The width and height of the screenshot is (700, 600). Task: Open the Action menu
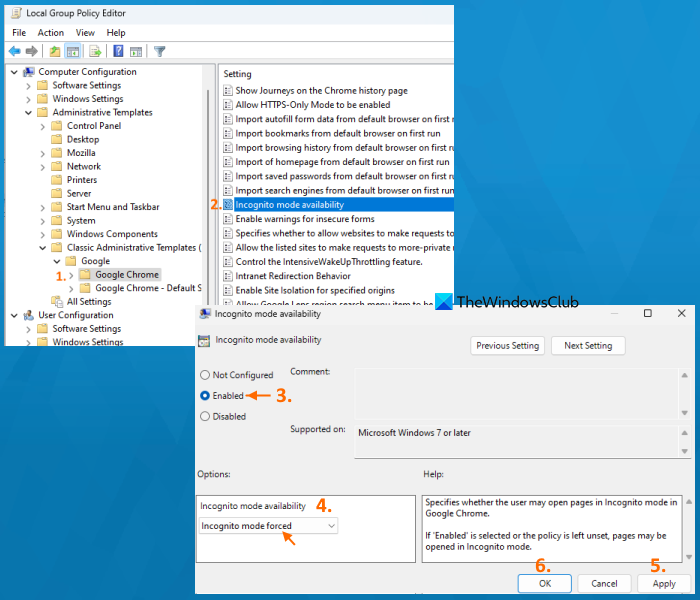pyautogui.click(x=50, y=33)
